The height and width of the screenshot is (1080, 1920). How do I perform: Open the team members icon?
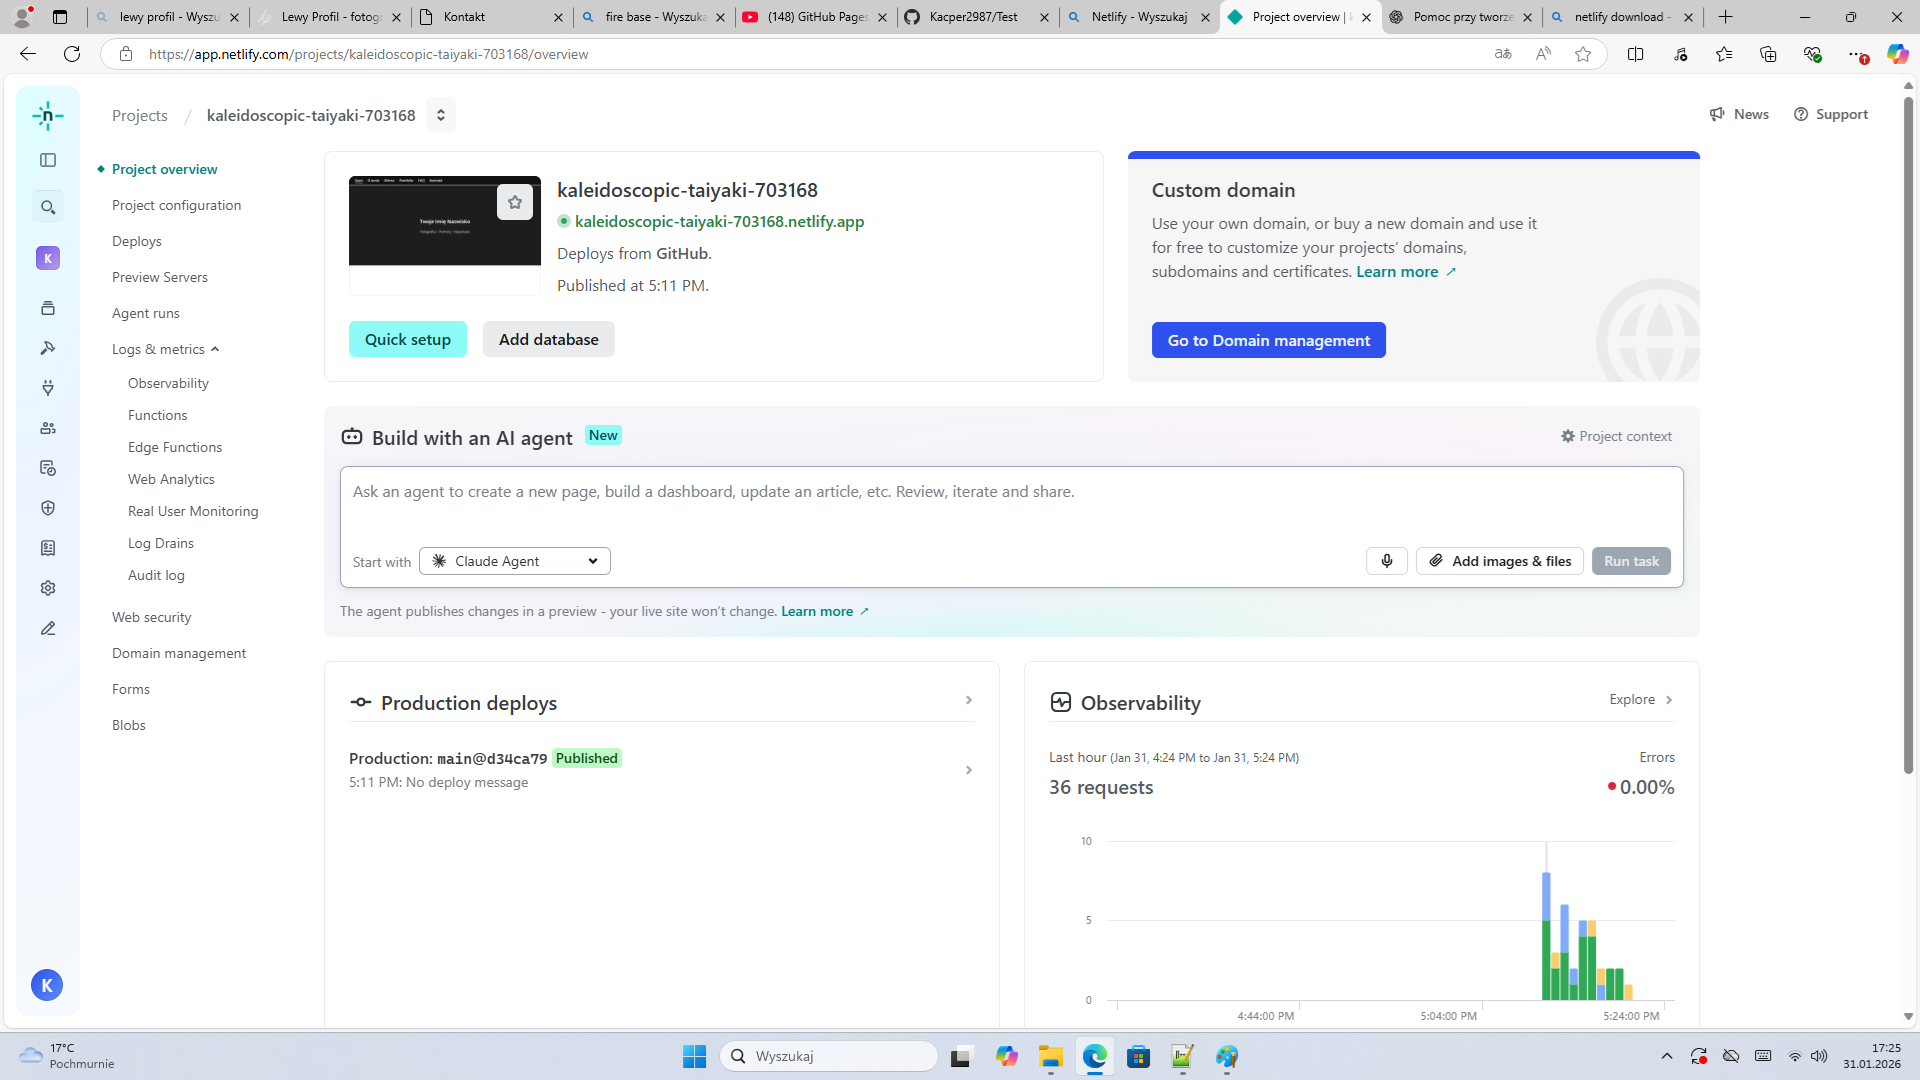pyautogui.click(x=48, y=428)
